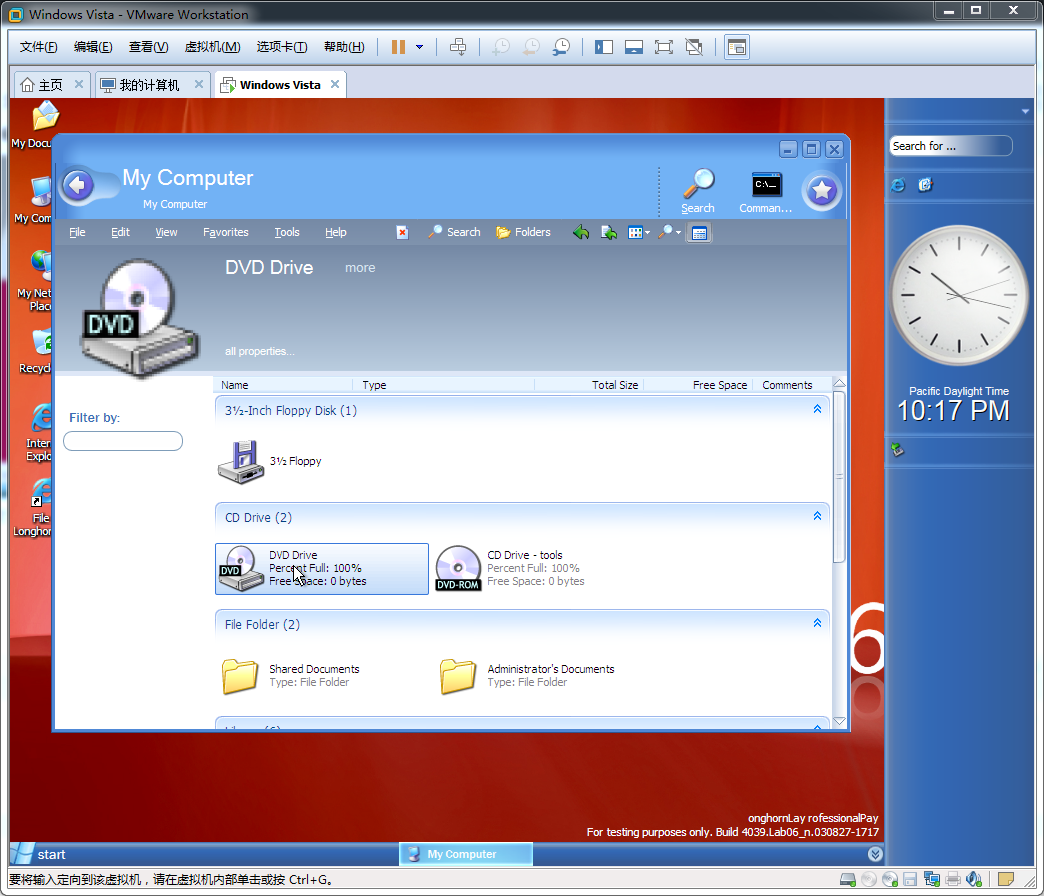
Task: Toggle VMware console view button
Action: pyautogui.click(x=737, y=47)
